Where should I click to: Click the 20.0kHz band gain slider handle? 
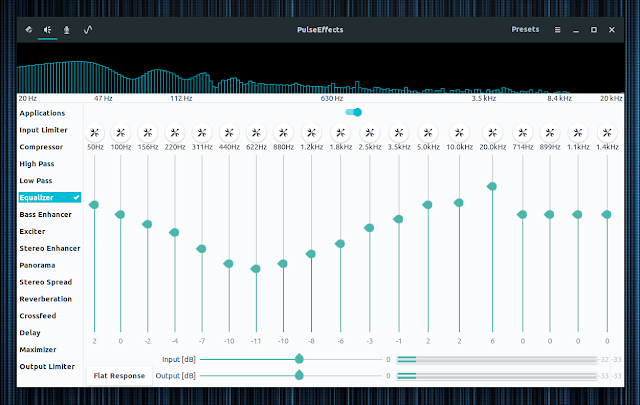(492, 187)
